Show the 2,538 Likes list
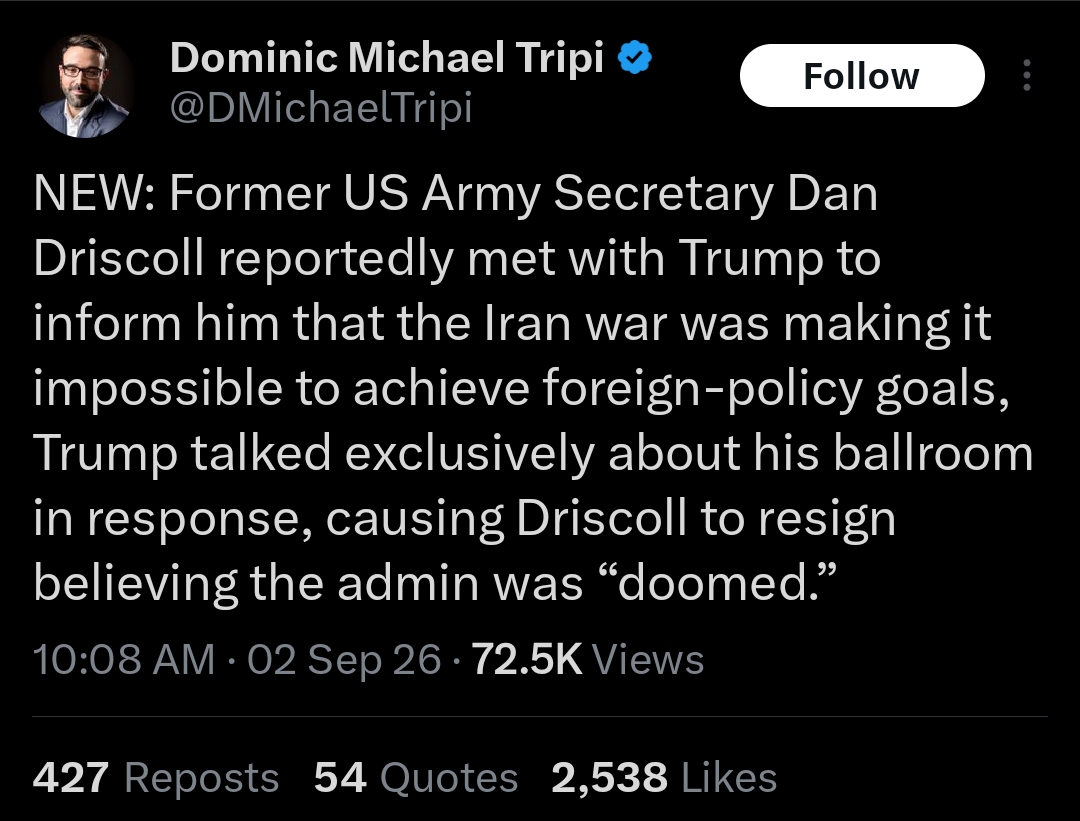 pos(664,778)
